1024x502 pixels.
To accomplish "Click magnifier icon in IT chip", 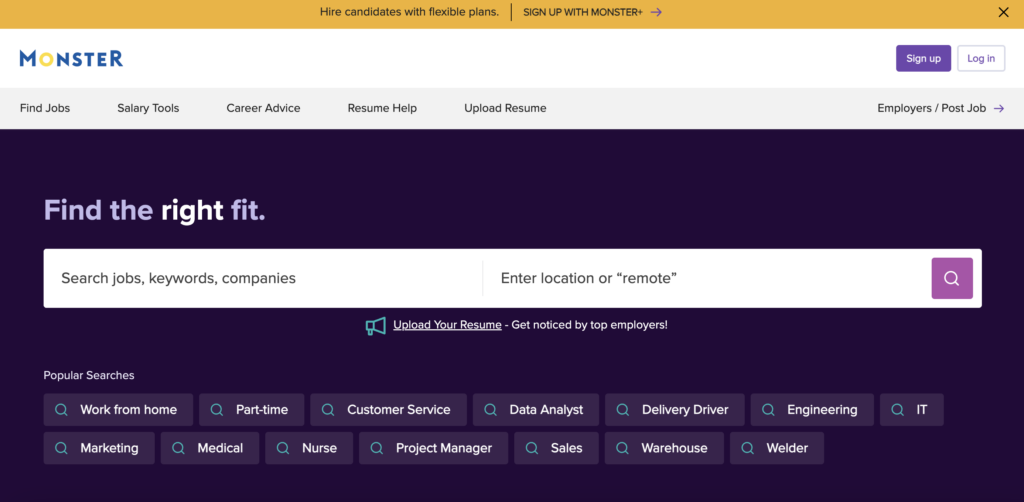I will coord(898,410).
